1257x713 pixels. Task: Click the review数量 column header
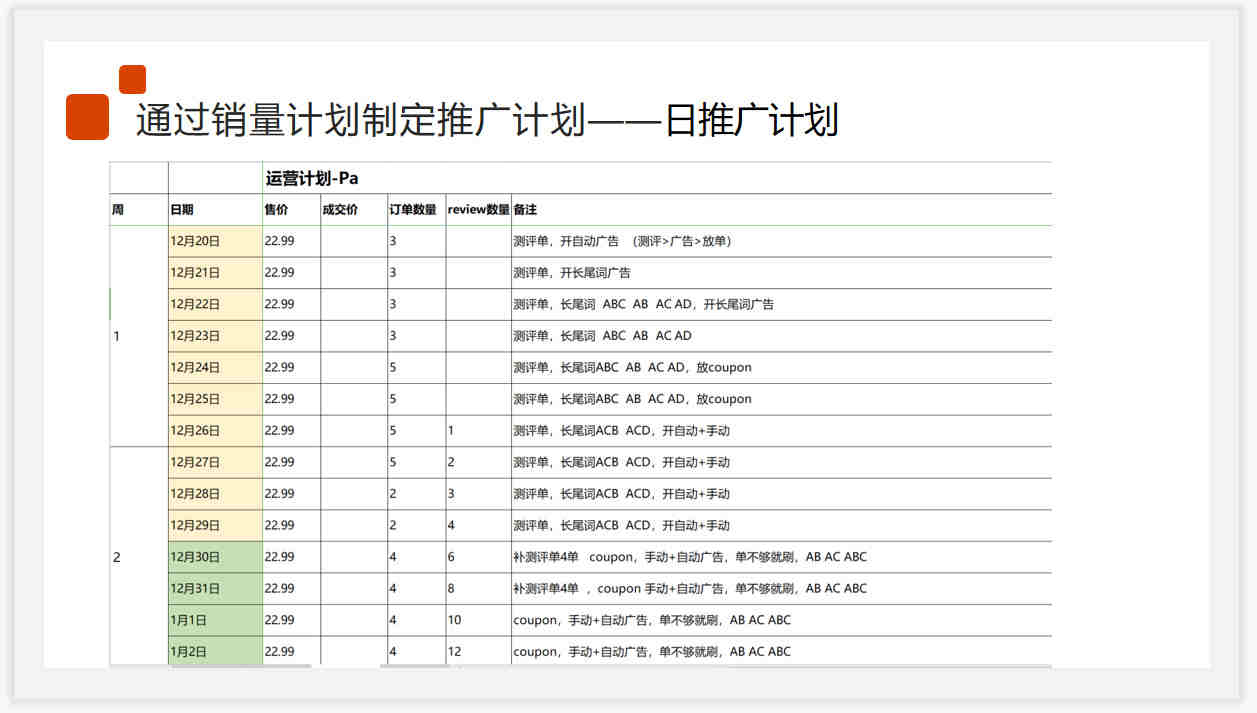tap(479, 210)
